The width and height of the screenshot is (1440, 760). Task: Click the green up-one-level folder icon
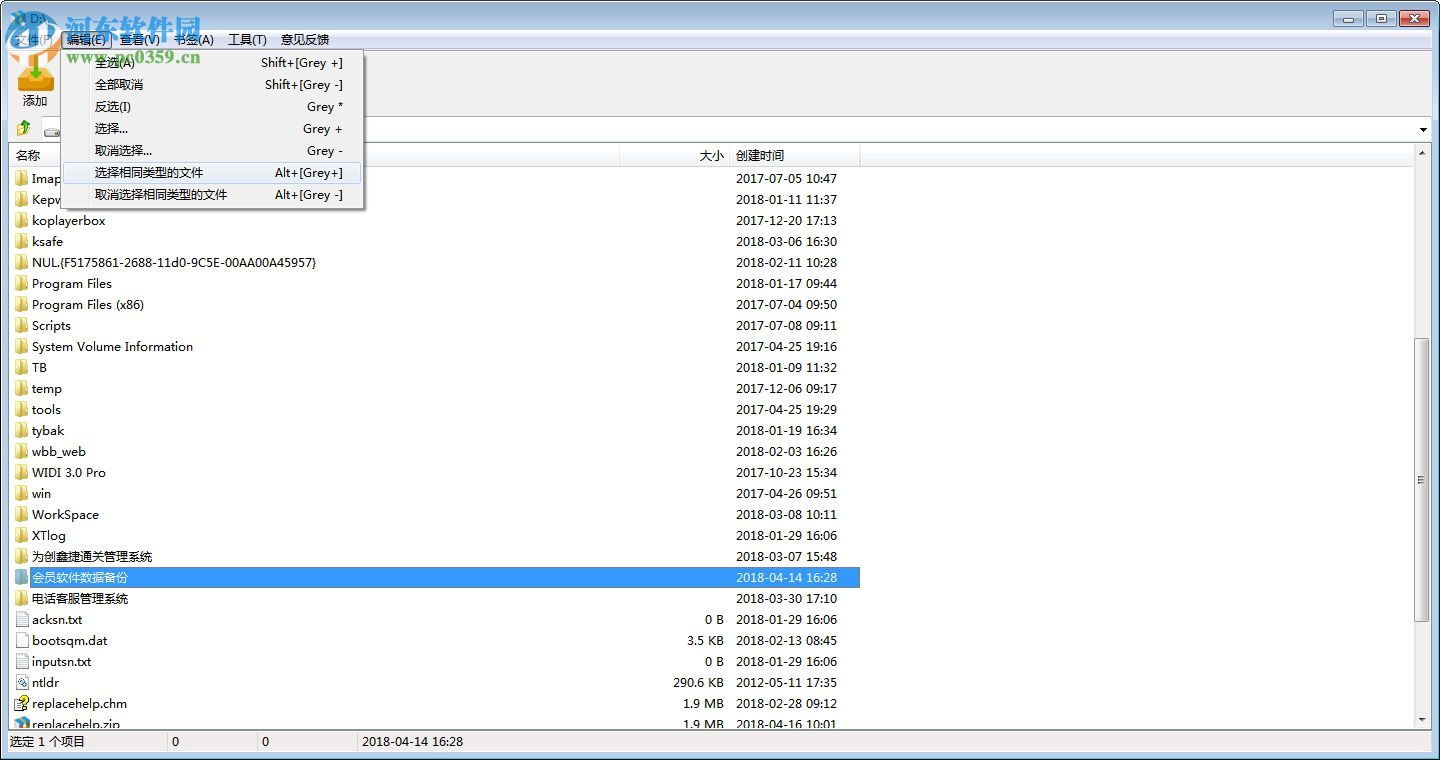point(23,129)
